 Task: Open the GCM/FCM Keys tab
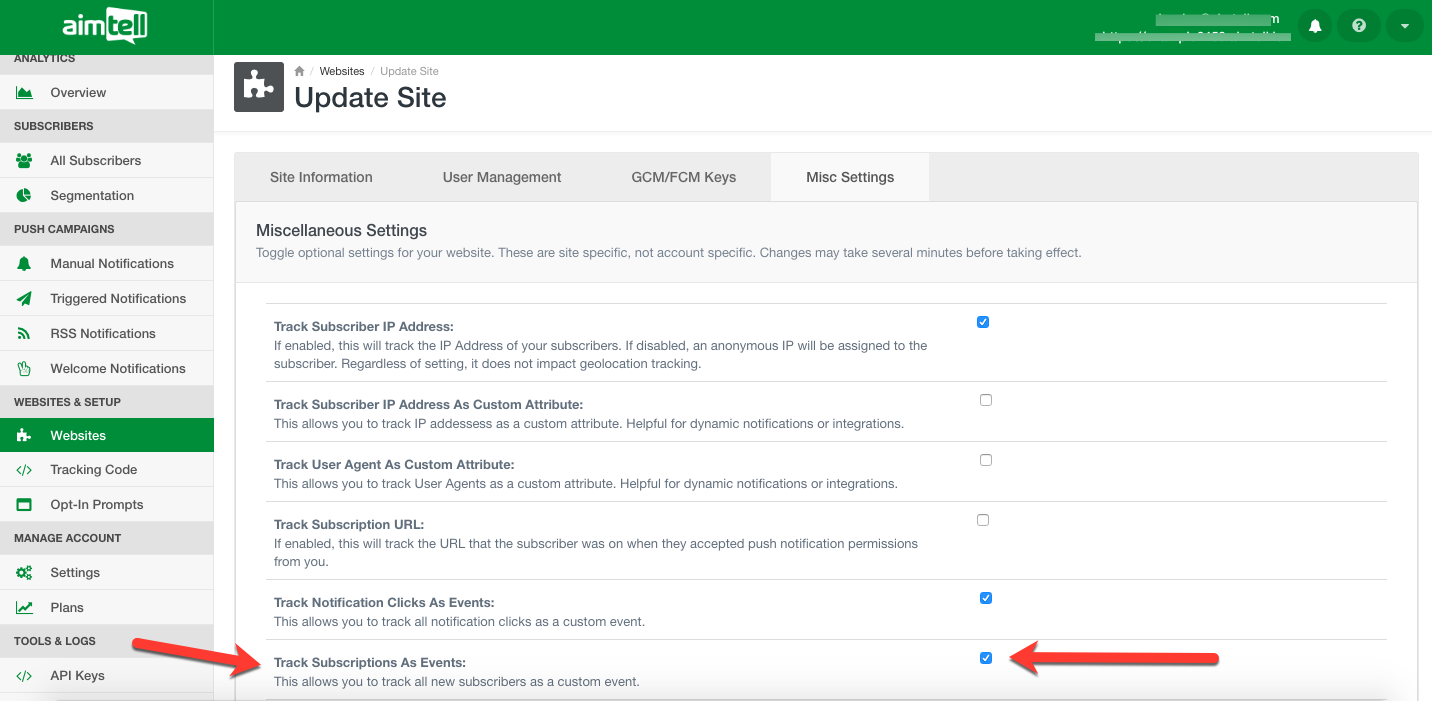tap(683, 177)
